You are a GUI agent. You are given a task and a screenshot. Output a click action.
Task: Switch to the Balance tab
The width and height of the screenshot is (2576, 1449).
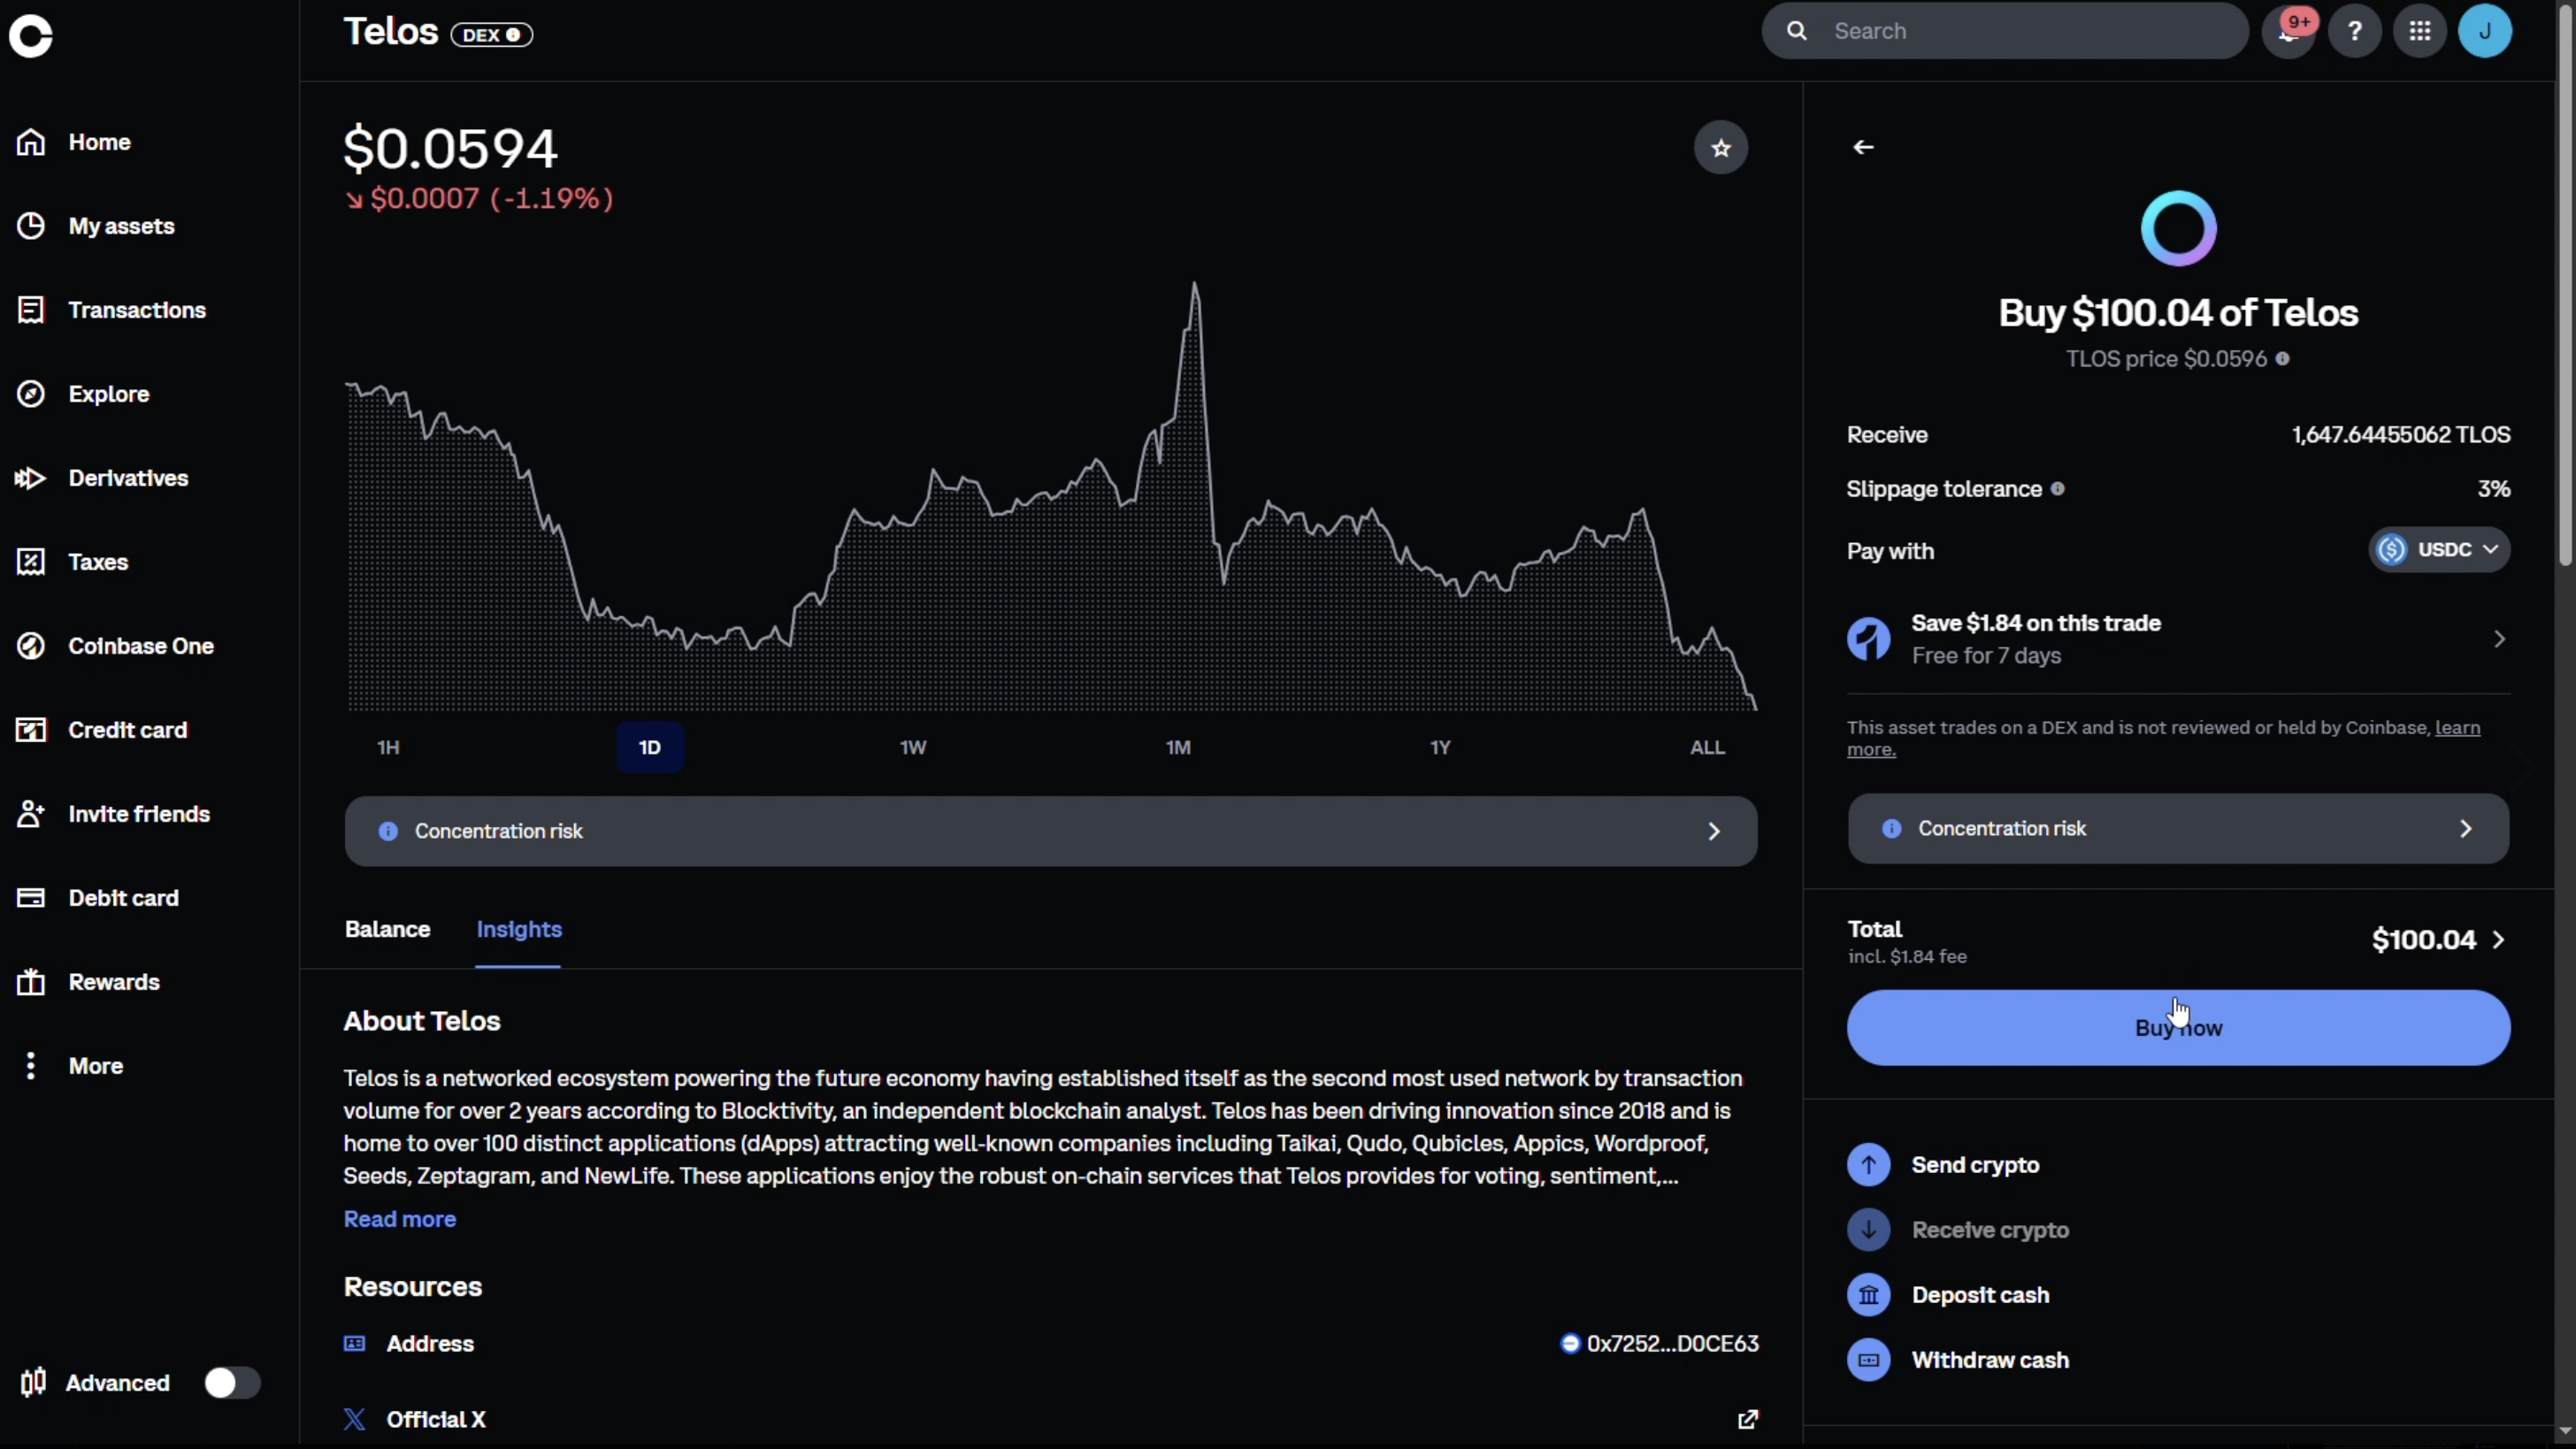(x=388, y=930)
